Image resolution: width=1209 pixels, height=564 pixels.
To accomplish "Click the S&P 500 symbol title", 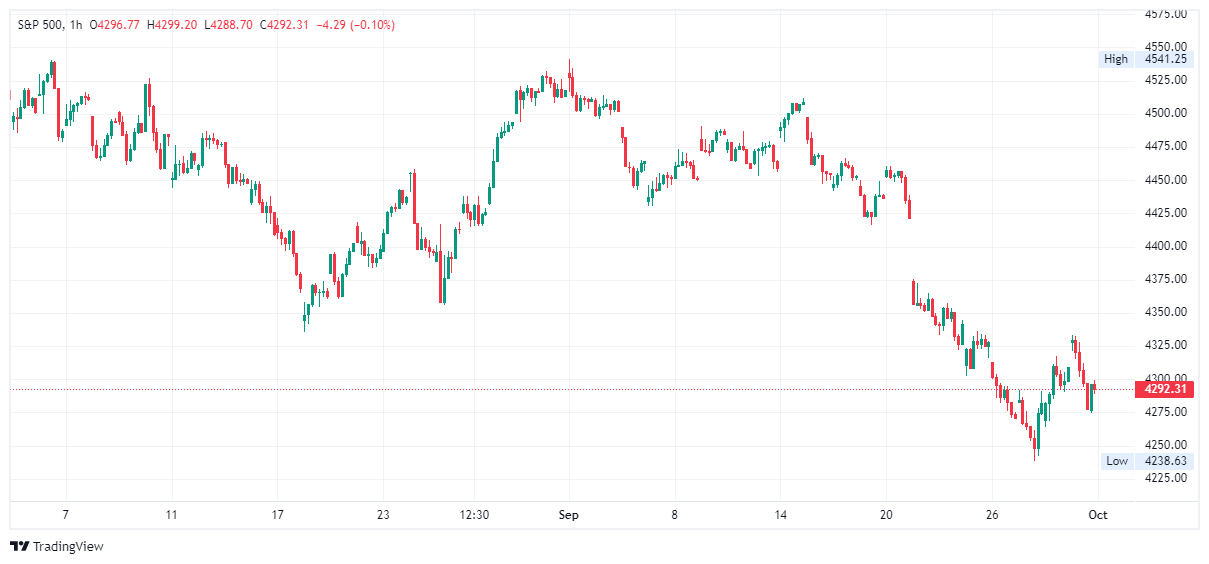I will pyautogui.click(x=39, y=25).
